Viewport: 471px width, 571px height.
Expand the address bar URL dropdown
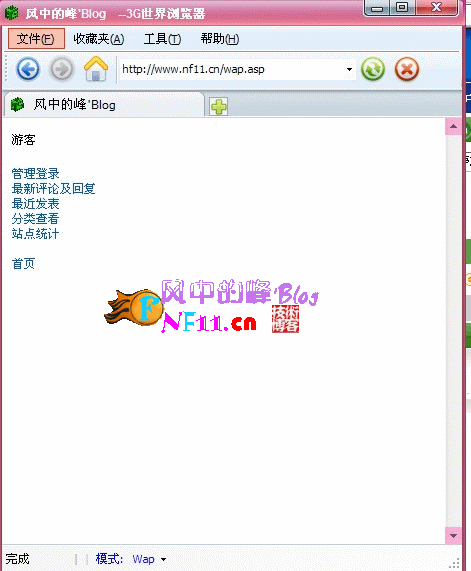349,69
